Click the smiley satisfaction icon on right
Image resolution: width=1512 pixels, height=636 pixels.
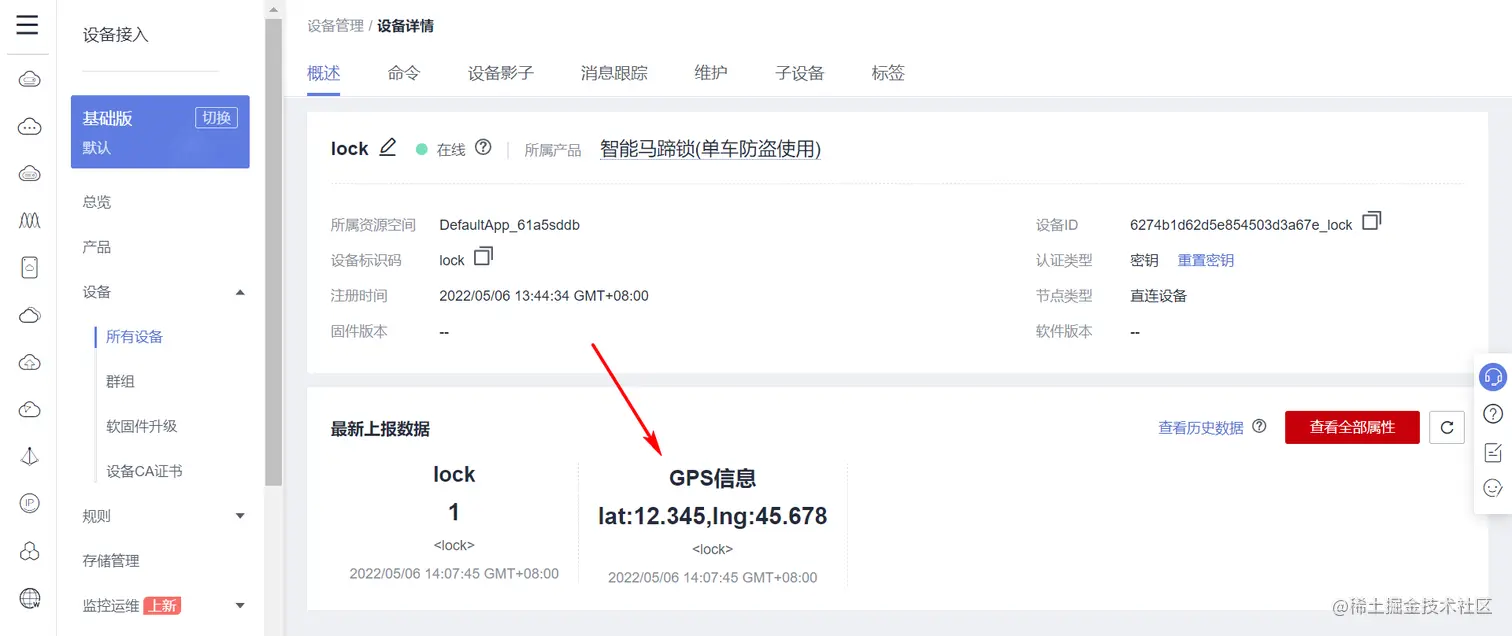tap(1493, 488)
